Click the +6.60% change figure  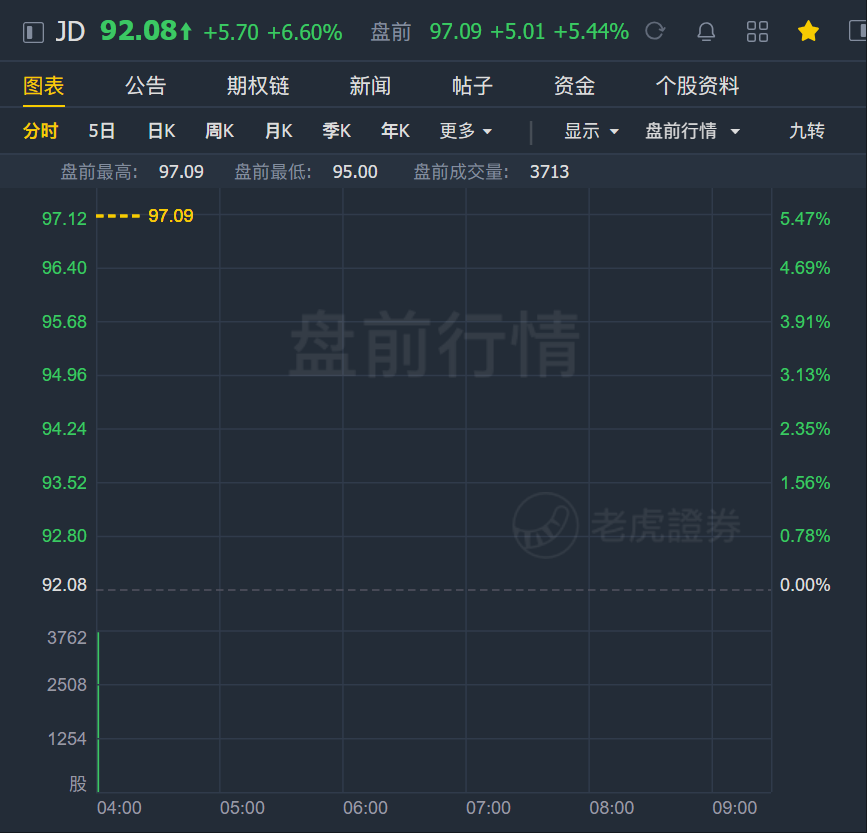(x=305, y=33)
